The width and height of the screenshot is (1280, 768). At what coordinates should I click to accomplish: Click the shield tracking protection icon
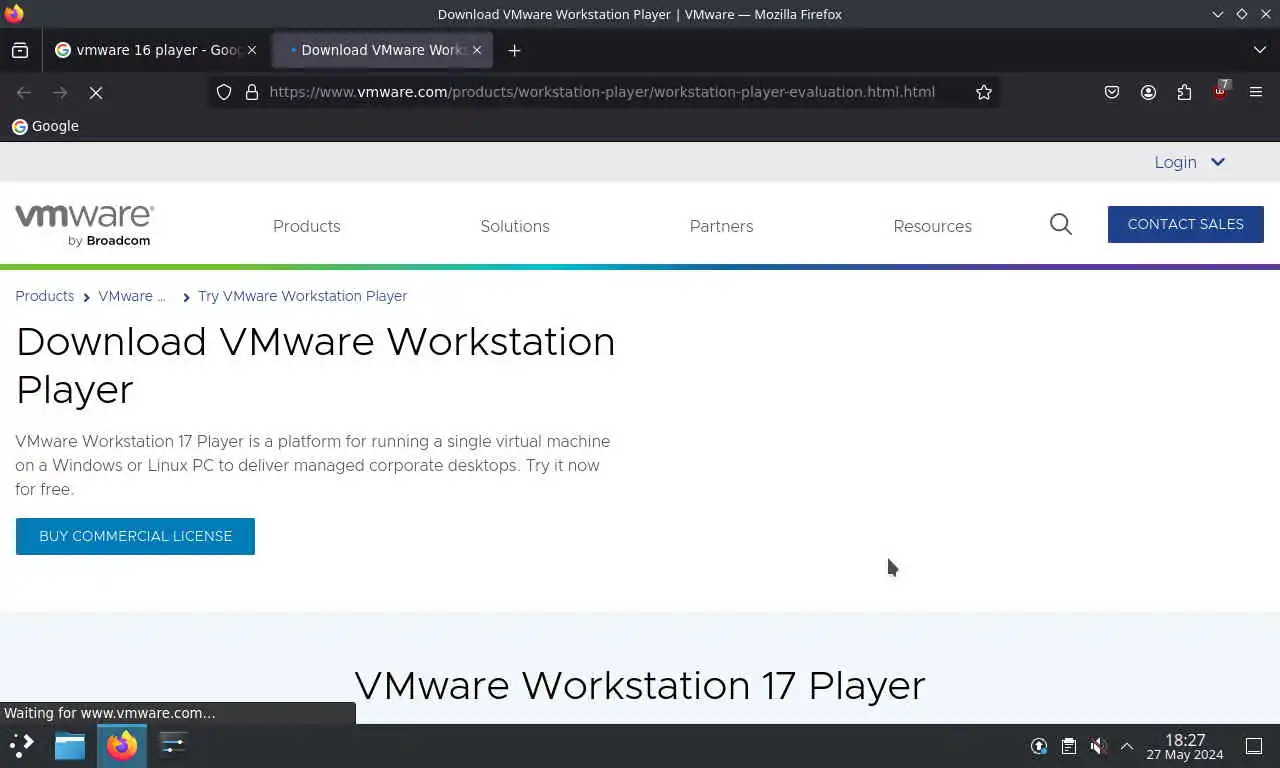coord(224,92)
